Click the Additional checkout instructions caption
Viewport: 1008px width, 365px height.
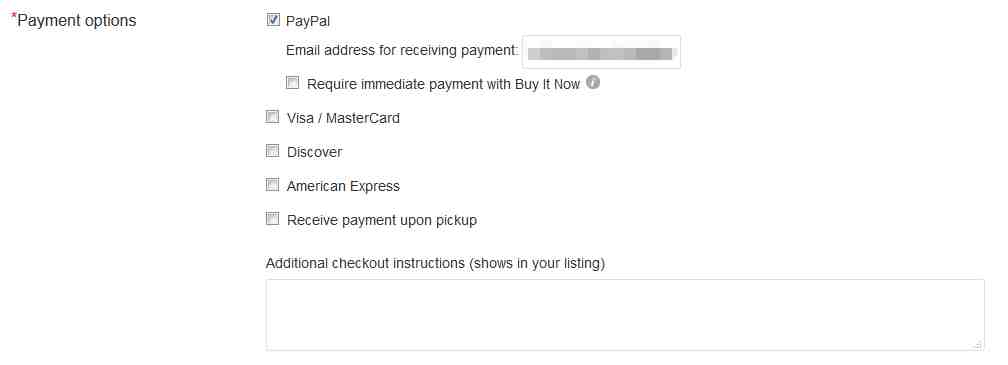pos(435,263)
